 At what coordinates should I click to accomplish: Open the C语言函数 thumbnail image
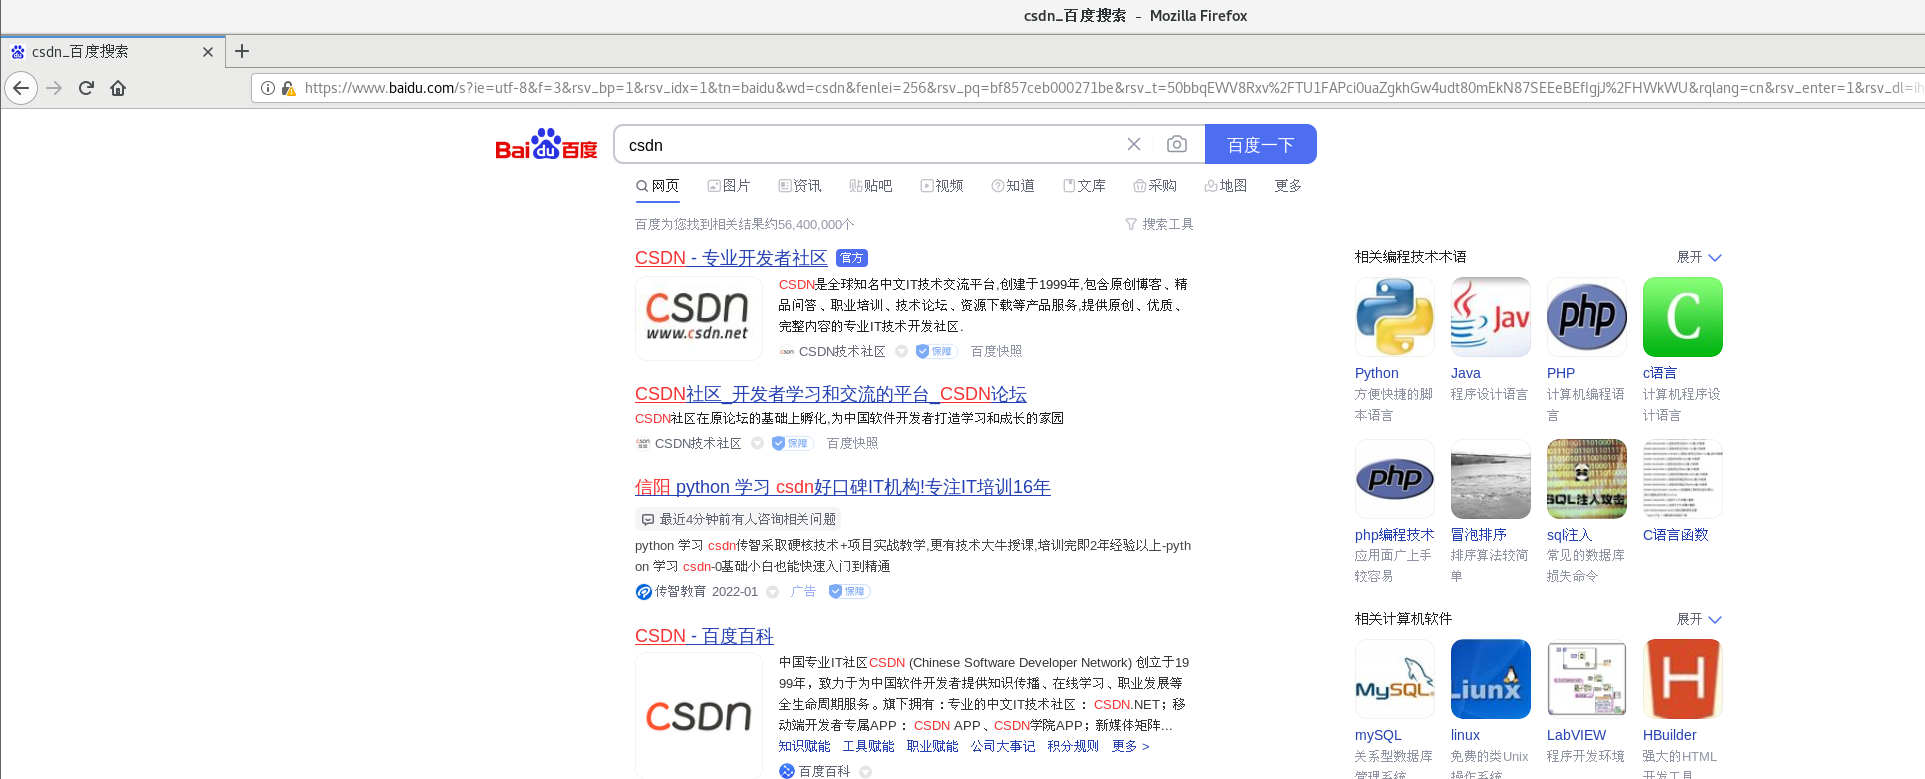point(1683,479)
